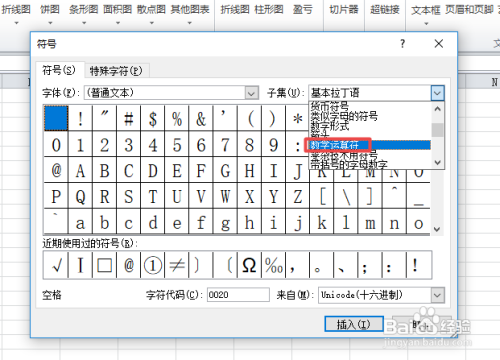This screenshot has width=500, height=360.
Task: Select the ≠ recent symbol
Action: pyautogui.click(x=177, y=265)
